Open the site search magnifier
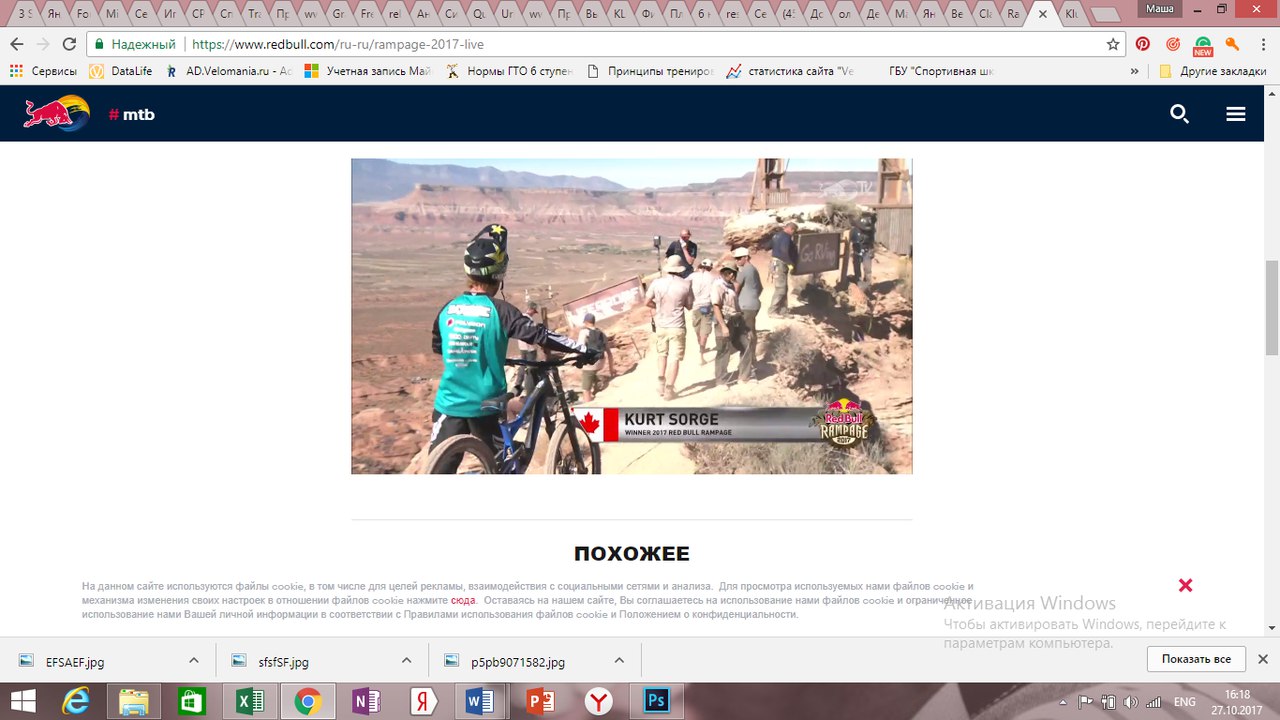 (1180, 114)
